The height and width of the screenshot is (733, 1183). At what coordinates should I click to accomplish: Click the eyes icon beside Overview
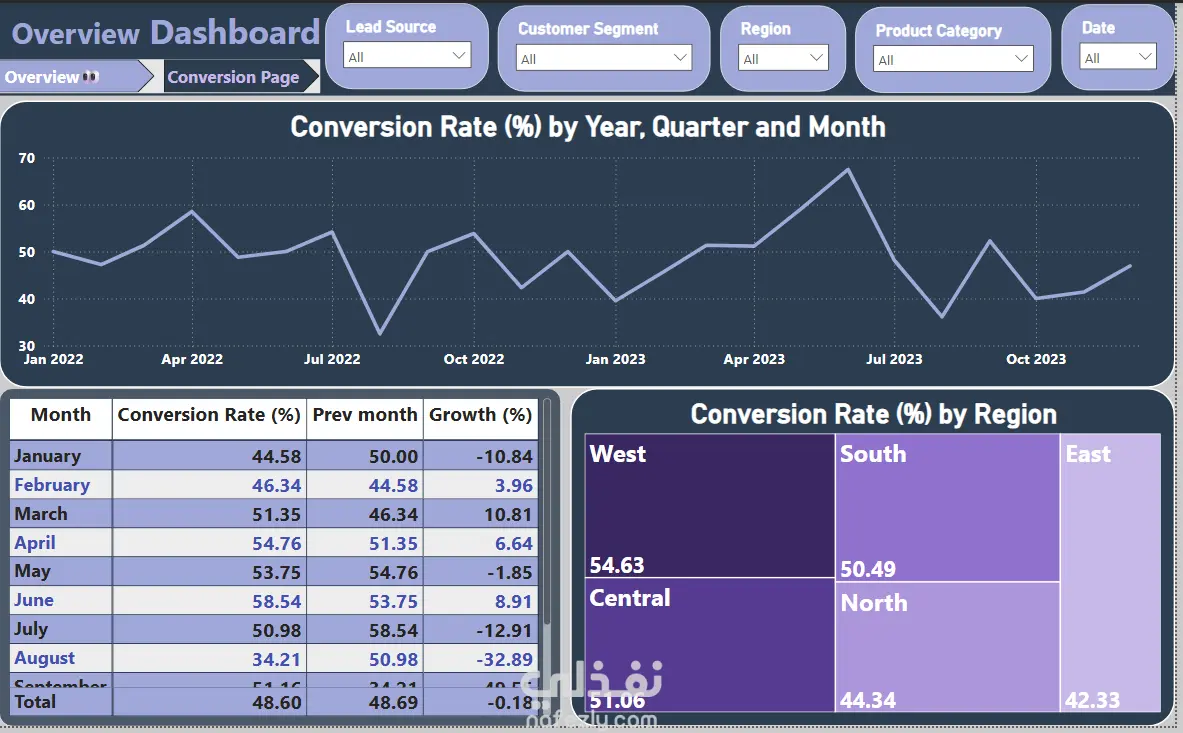(x=91, y=76)
